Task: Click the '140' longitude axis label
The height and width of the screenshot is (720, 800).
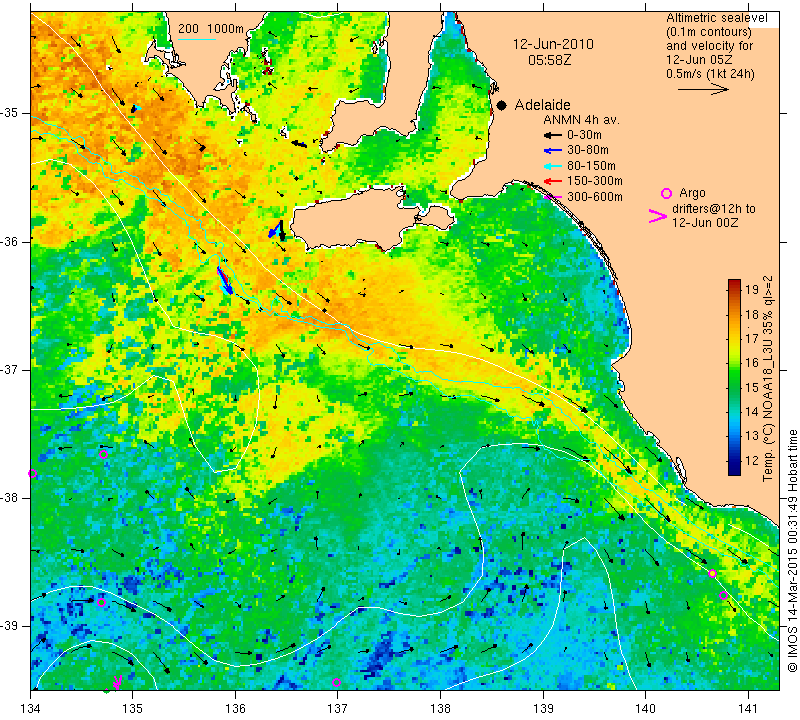Action: pos(645,709)
